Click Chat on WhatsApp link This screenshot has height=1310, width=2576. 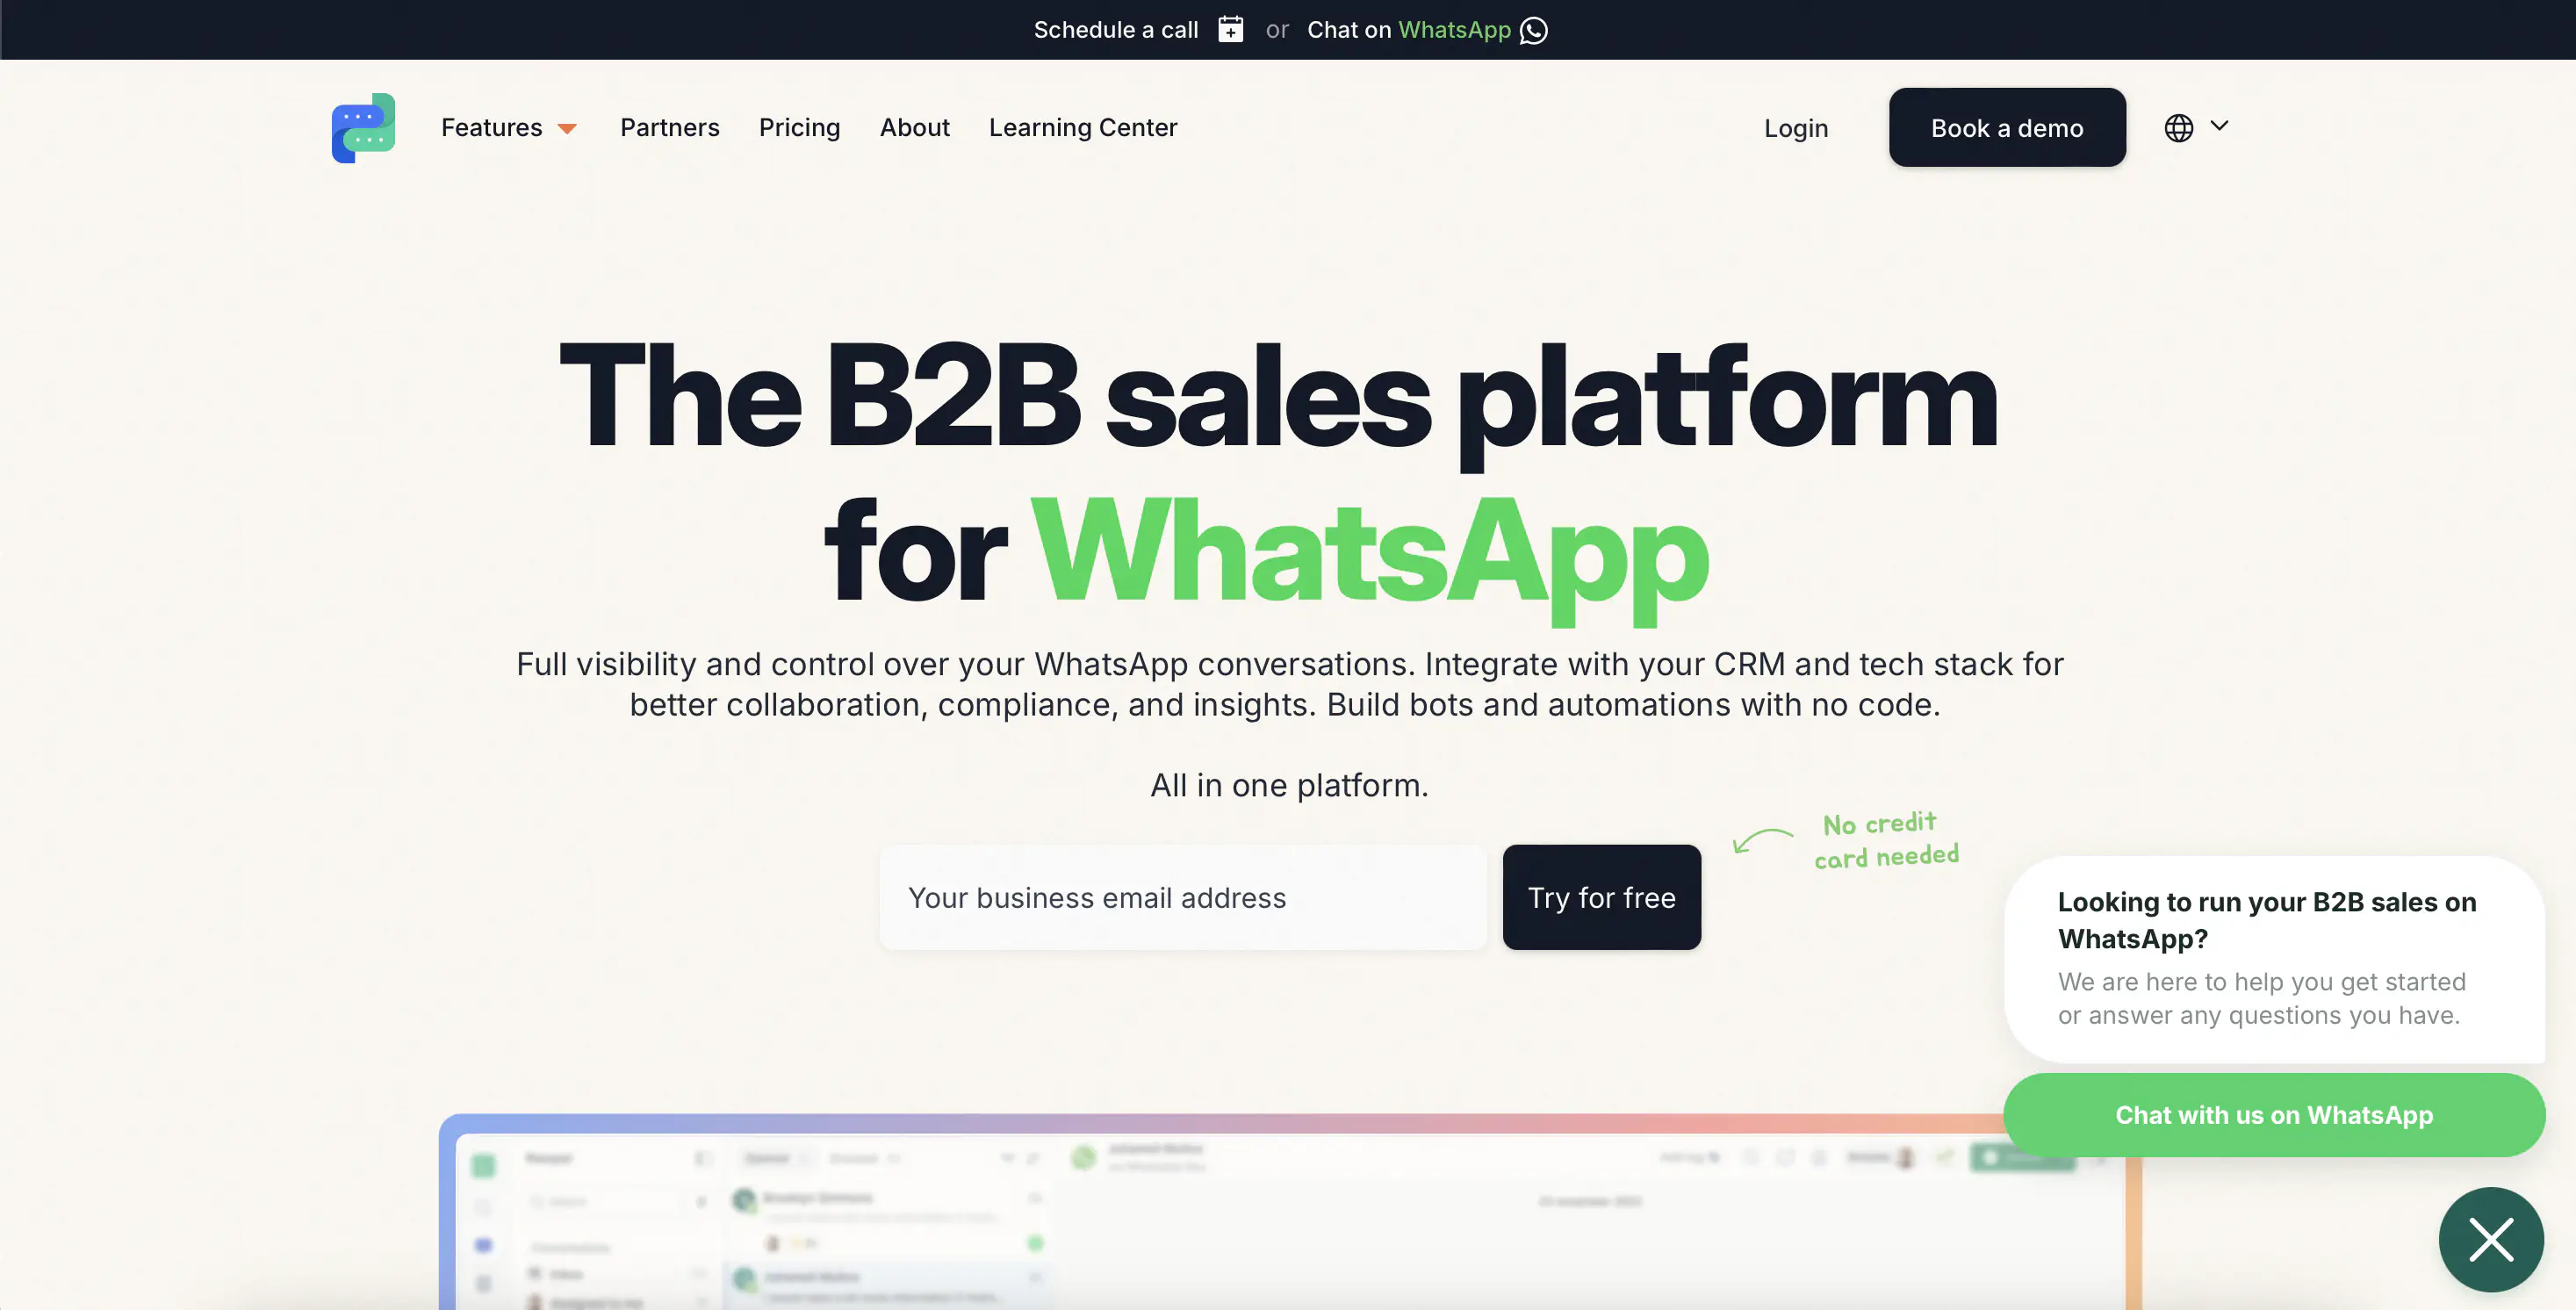click(x=1430, y=30)
